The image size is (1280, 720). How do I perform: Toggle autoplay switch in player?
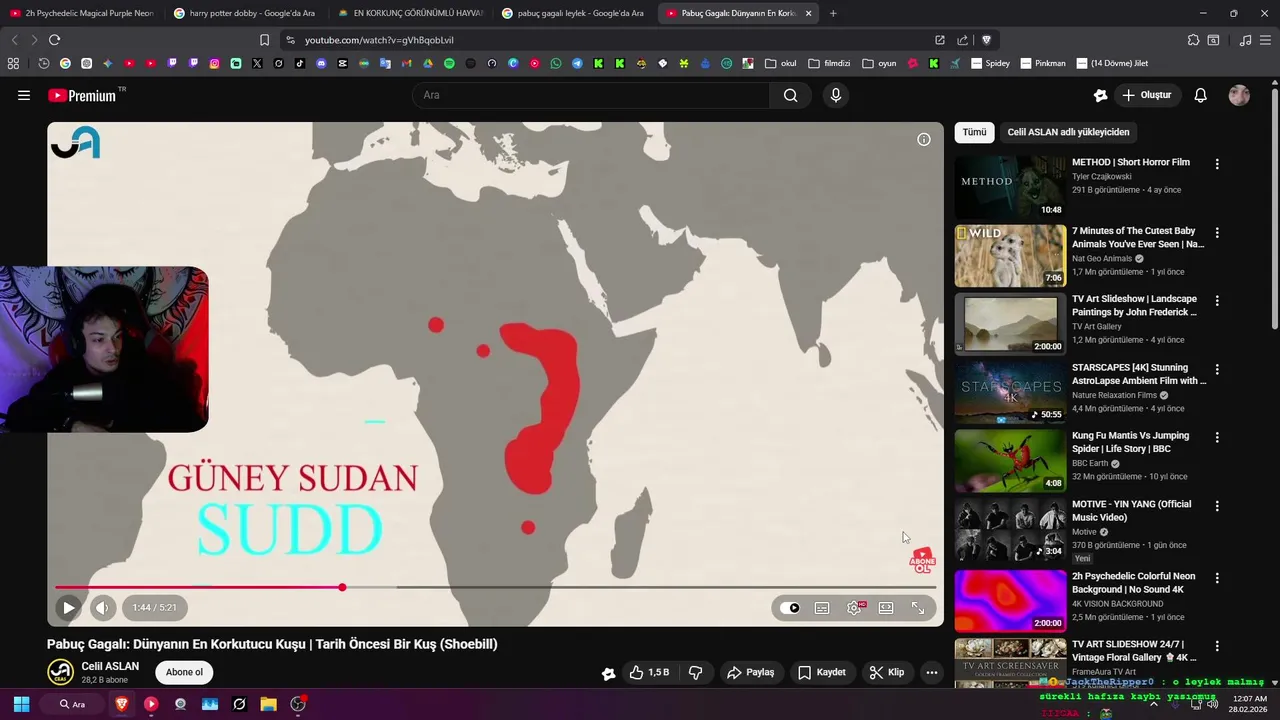790,608
